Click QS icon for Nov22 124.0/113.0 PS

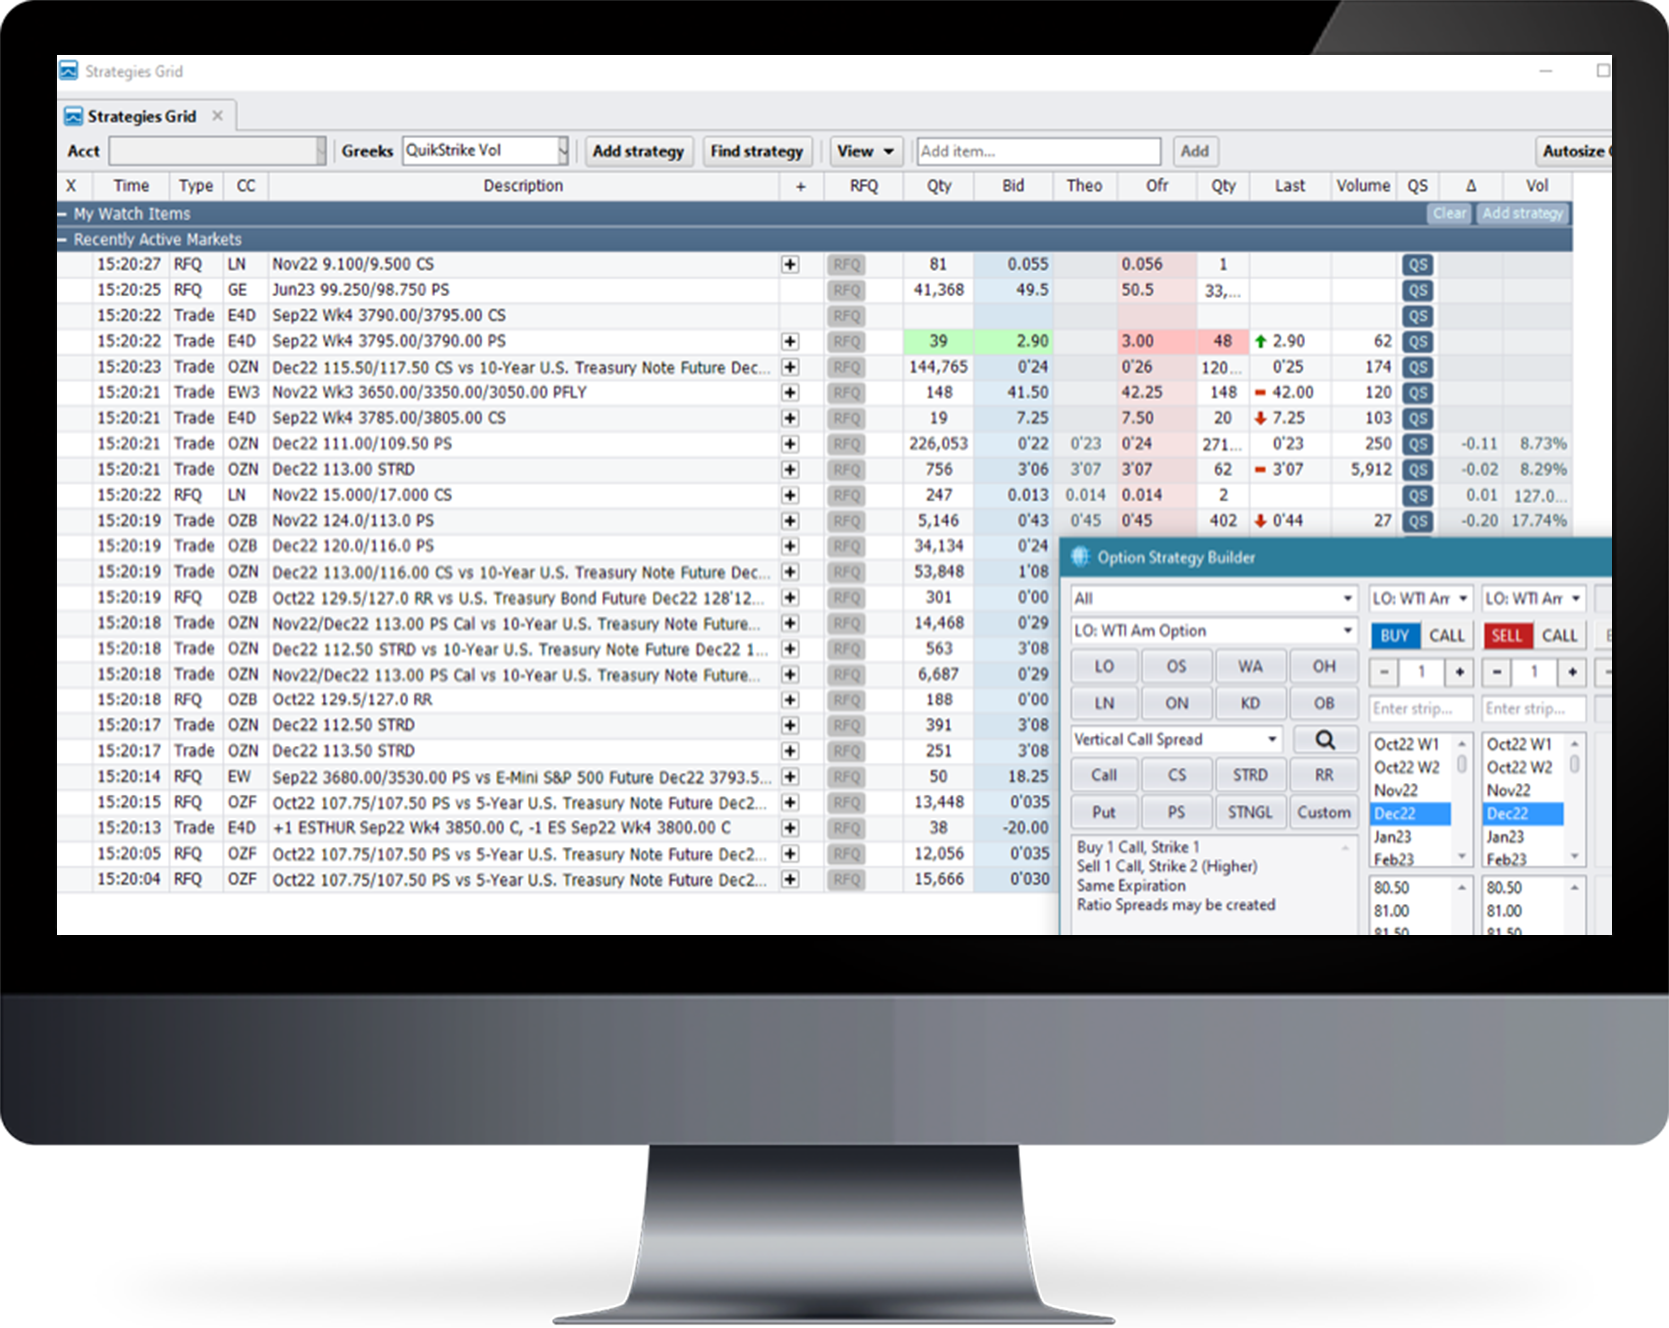pos(1417,521)
